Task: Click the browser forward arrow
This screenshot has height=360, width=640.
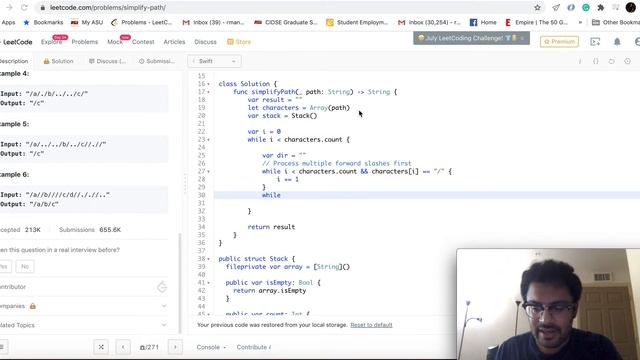Action: (x=9, y=7)
